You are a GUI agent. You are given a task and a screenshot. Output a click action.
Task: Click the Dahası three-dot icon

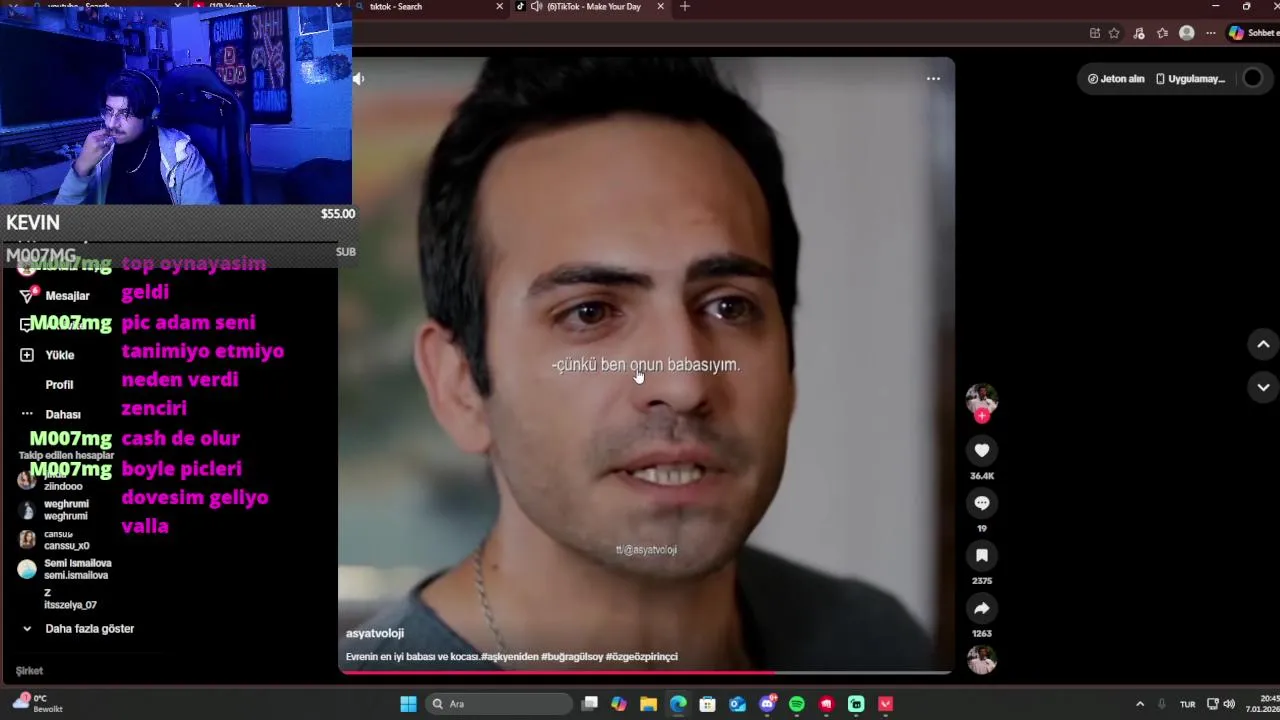click(27, 414)
